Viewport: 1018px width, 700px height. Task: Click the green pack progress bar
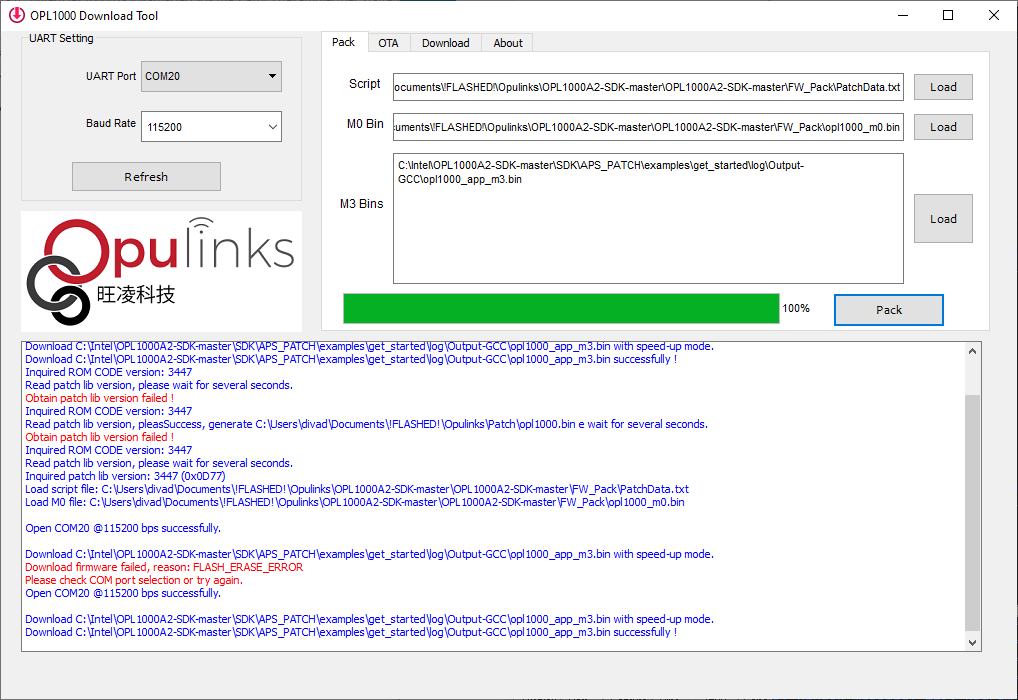(561, 308)
